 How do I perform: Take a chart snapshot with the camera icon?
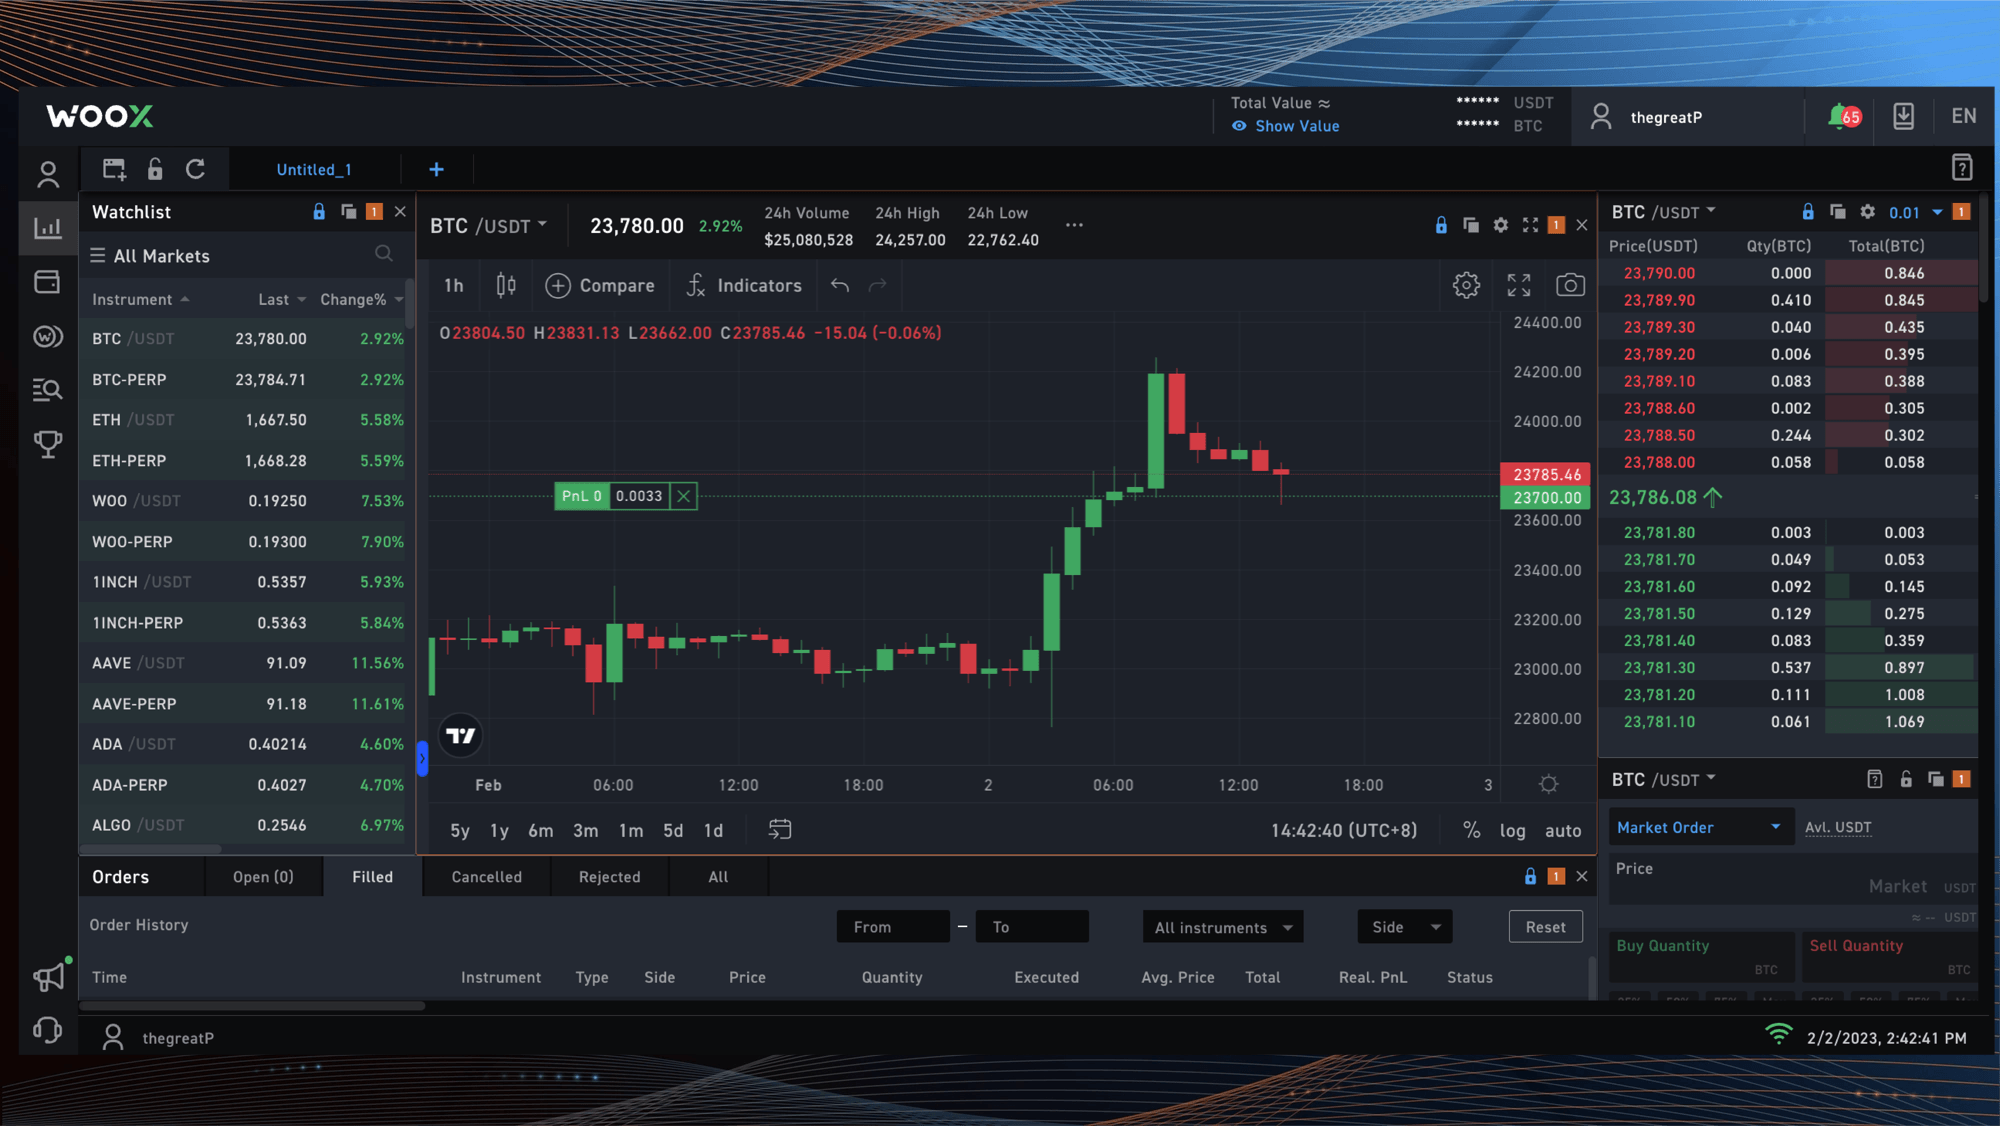point(1570,284)
